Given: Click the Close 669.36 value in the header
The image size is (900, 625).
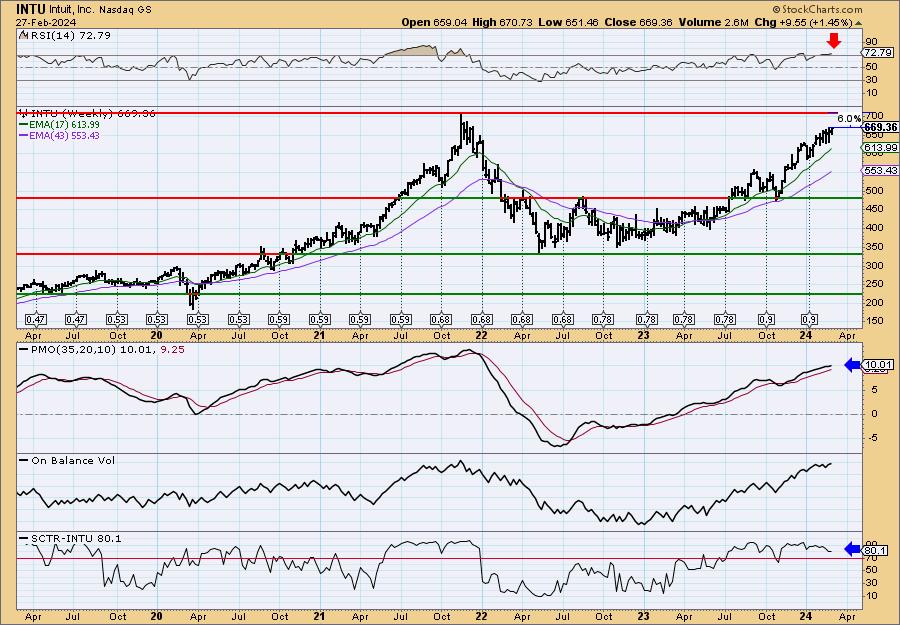Looking at the screenshot, I should [638, 22].
